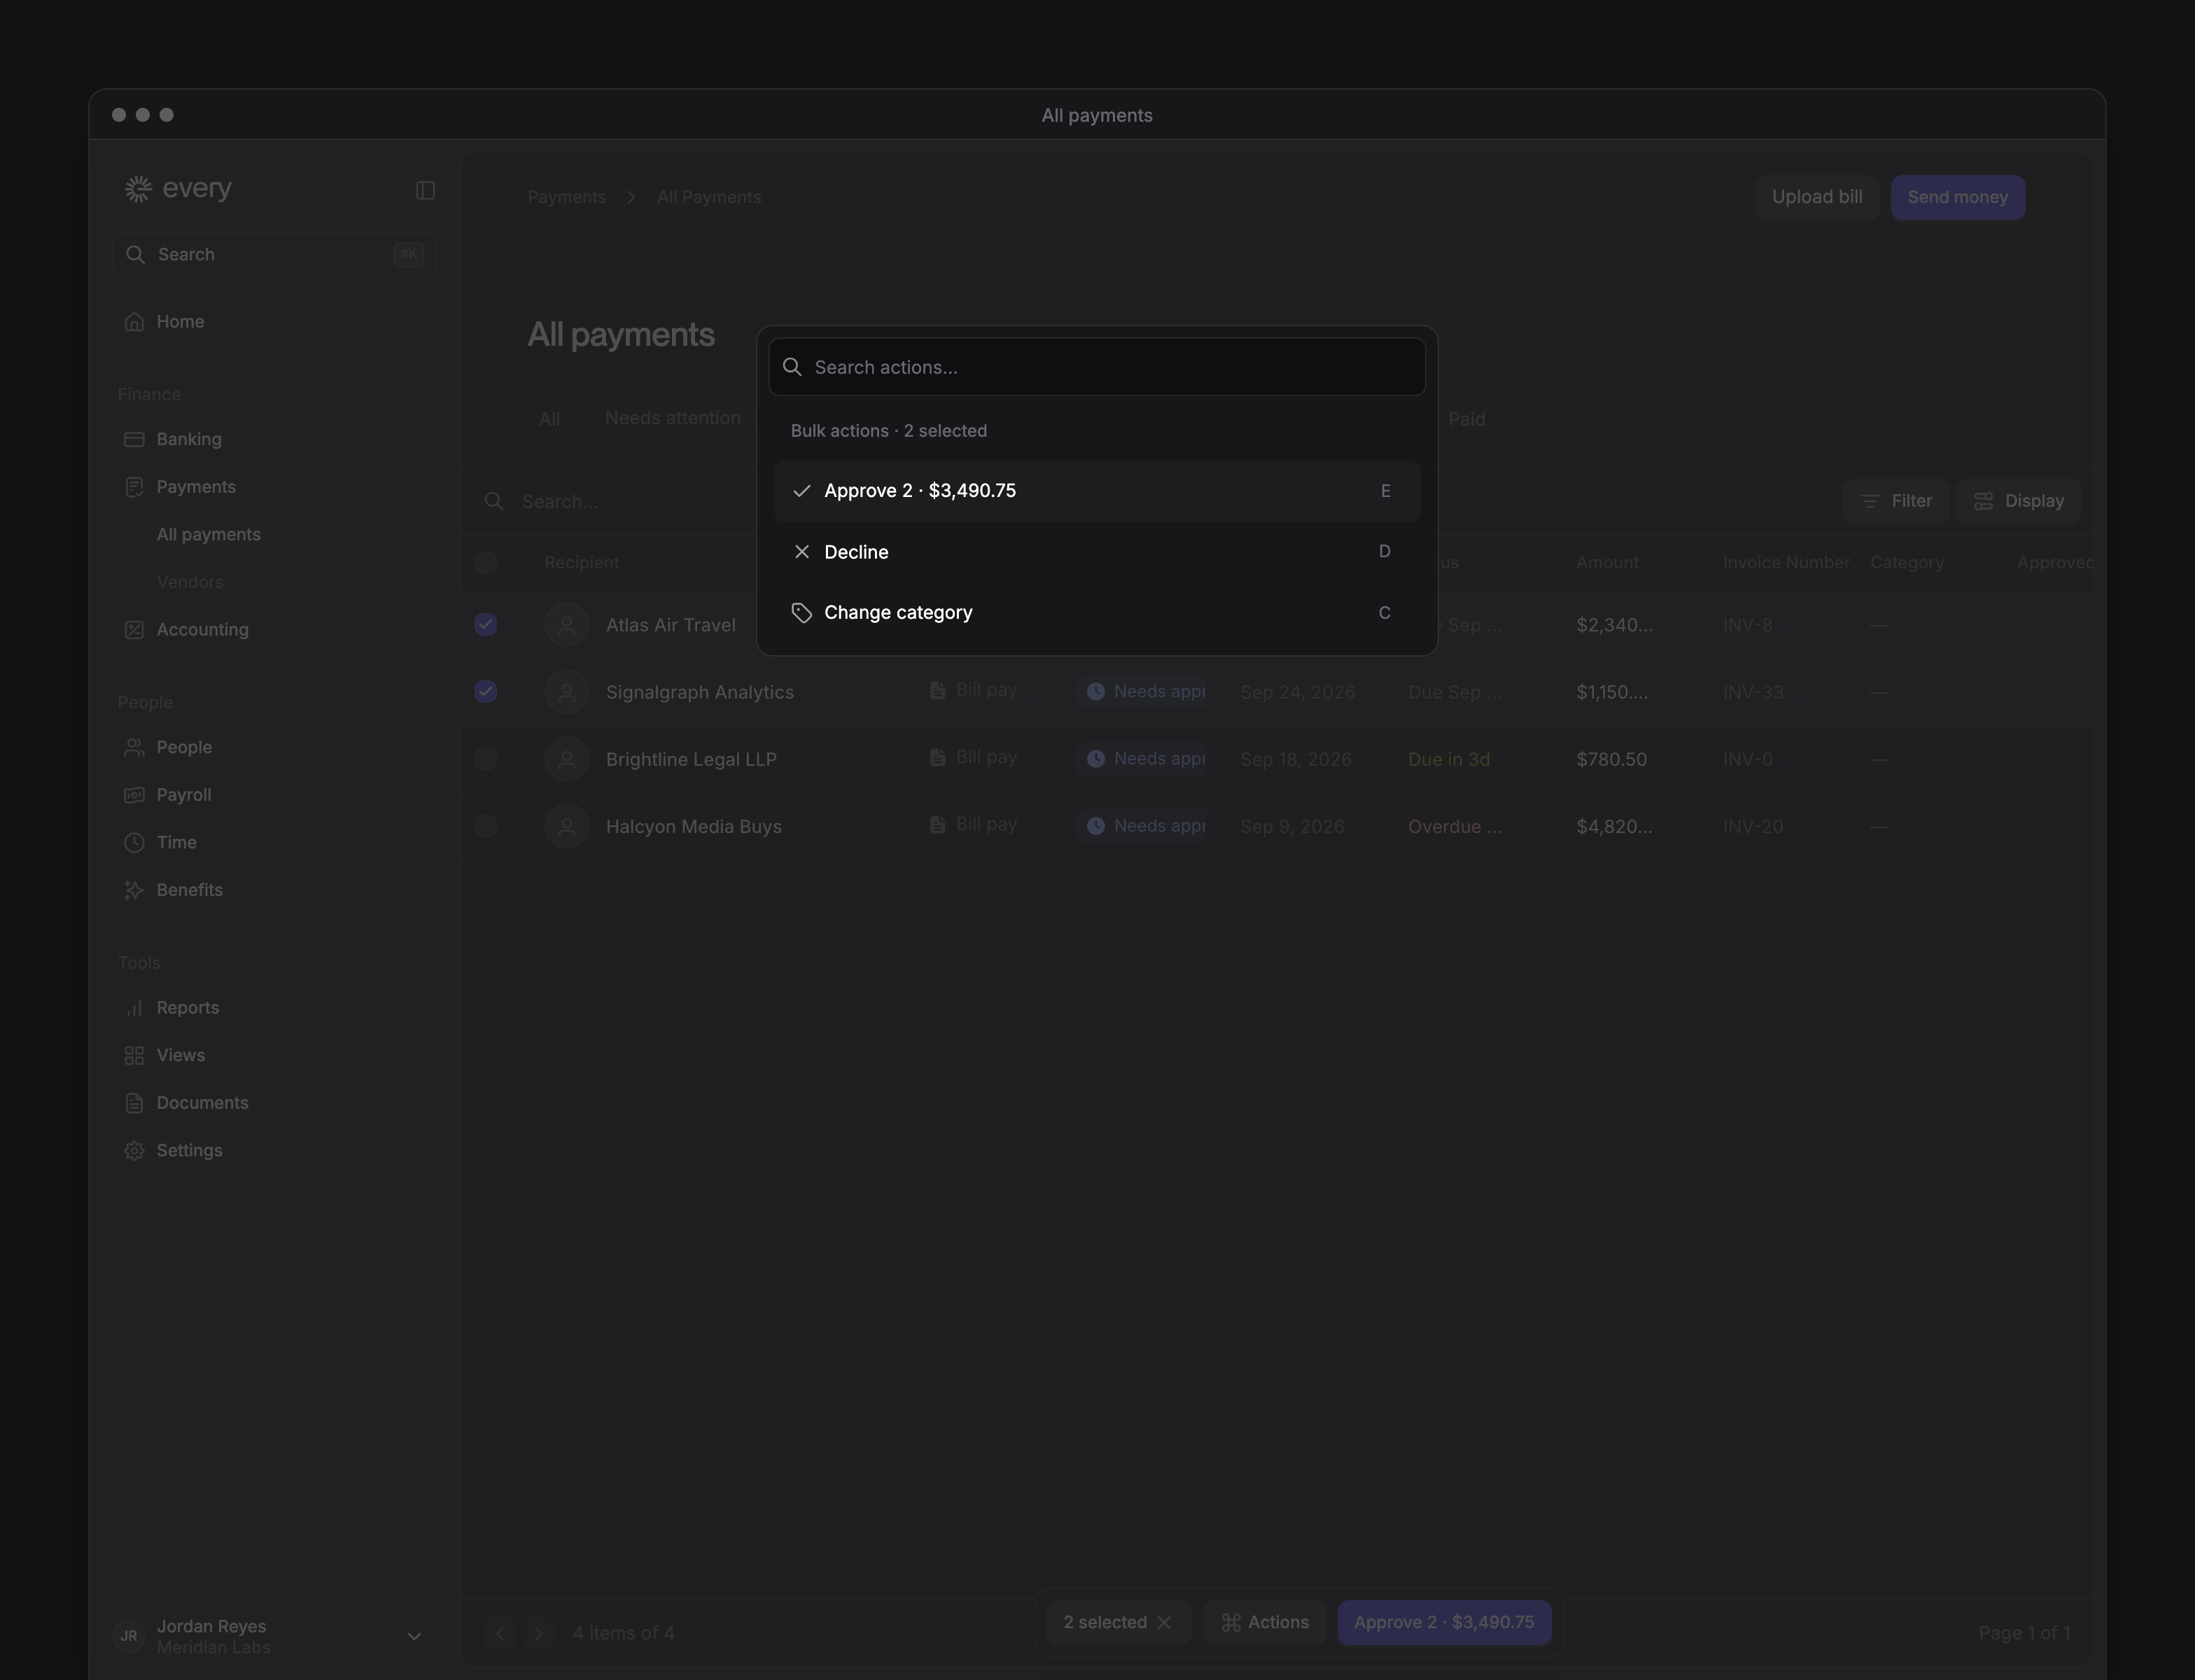Switch to the All tab
This screenshot has width=2195, height=1680.
pos(549,419)
